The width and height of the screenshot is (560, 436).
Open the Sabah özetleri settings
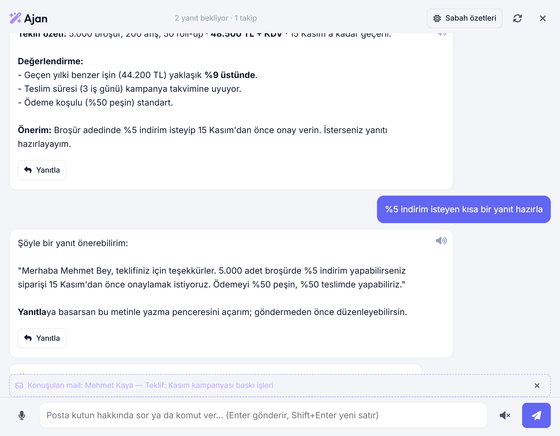click(x=464, y=18)
